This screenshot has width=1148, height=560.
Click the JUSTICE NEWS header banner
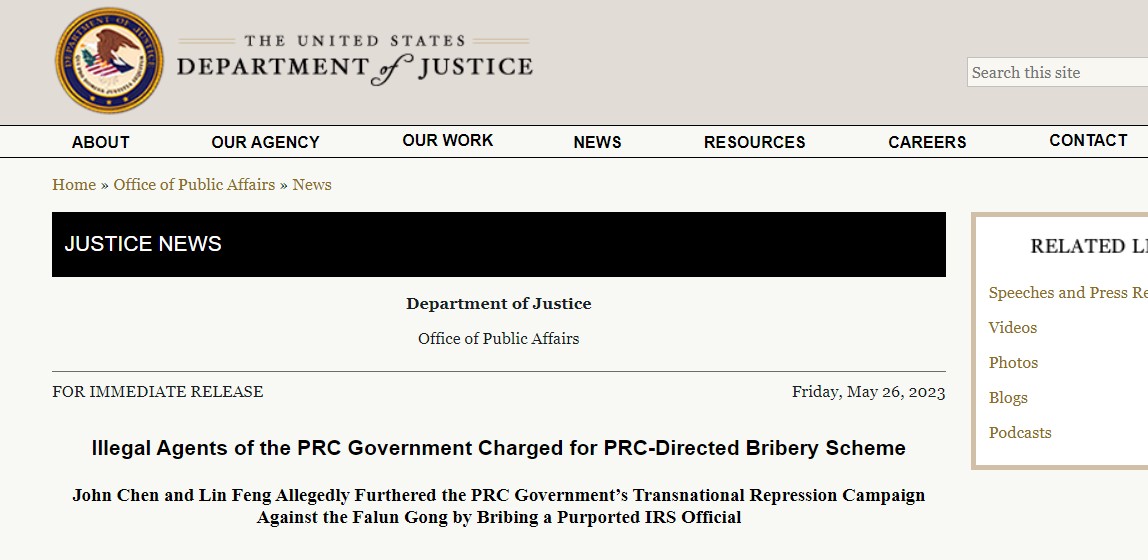pyautogui.click(x=499, y=244)
